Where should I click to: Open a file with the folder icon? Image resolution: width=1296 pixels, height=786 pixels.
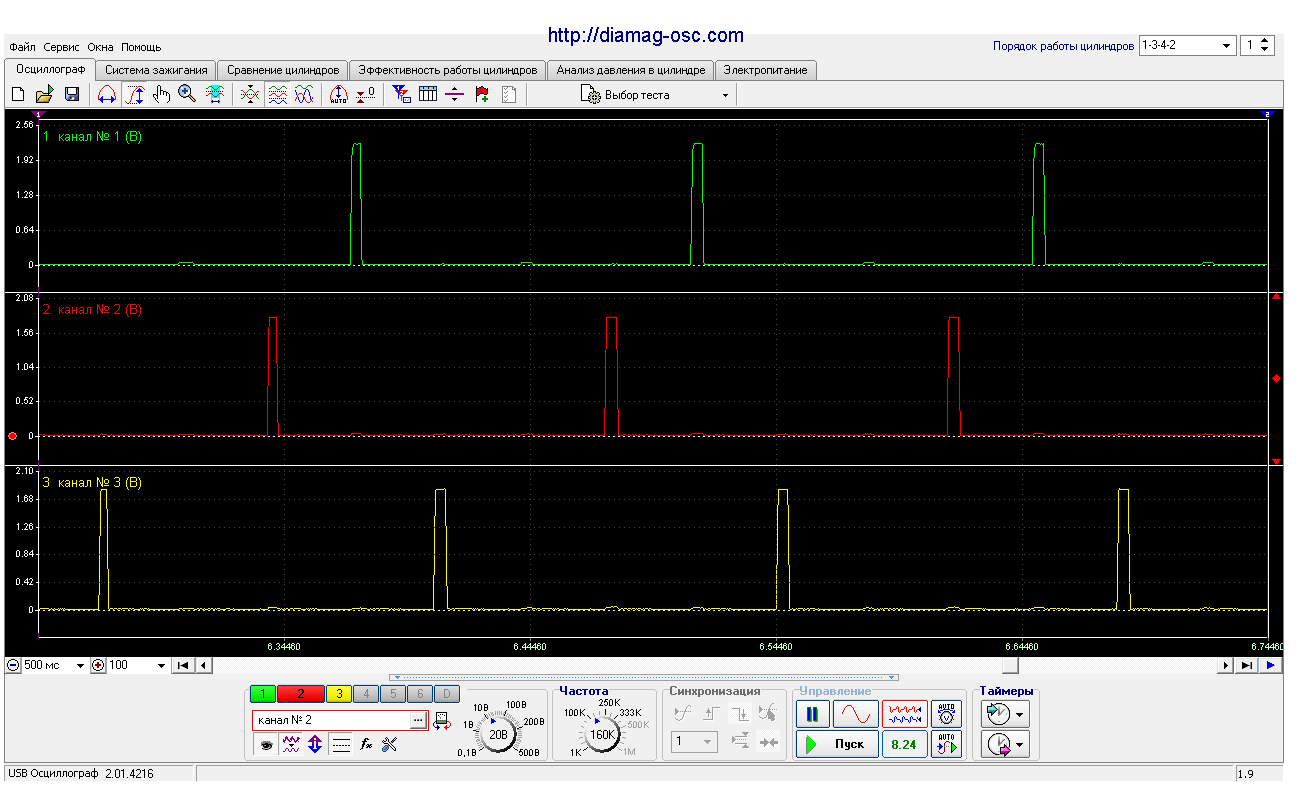(44, 95)
